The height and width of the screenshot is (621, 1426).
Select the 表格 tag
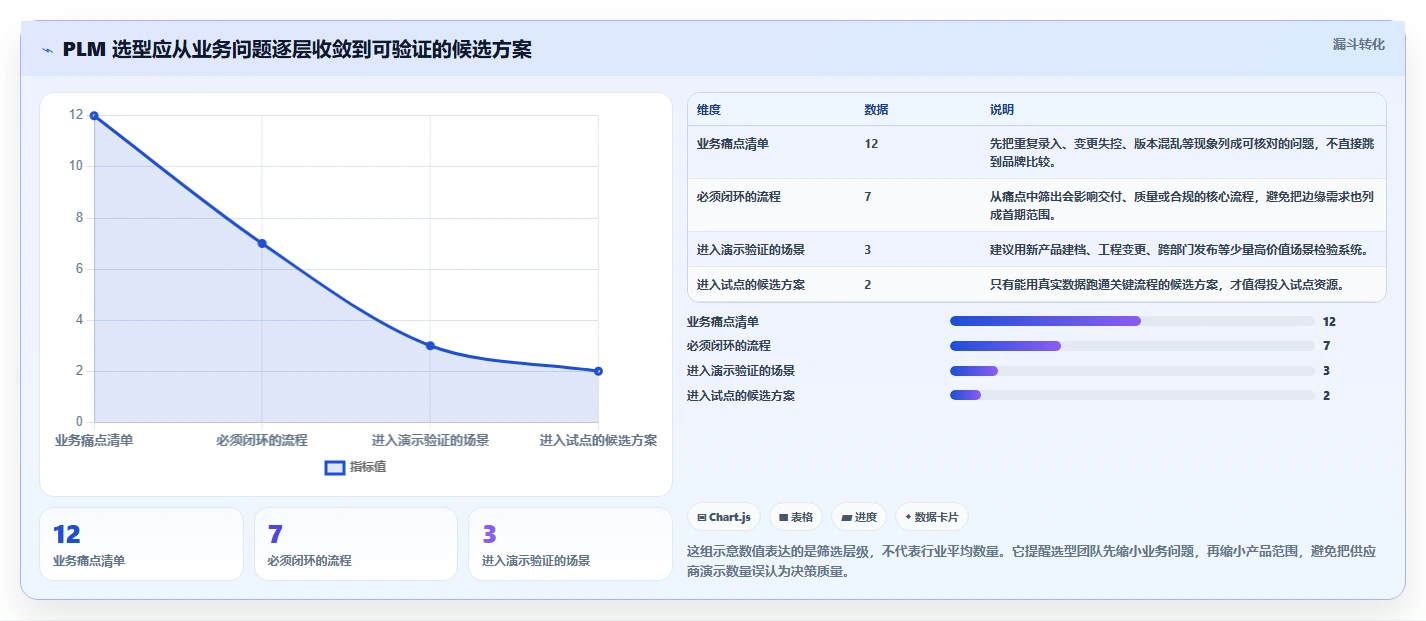click(x=796, y=517)
